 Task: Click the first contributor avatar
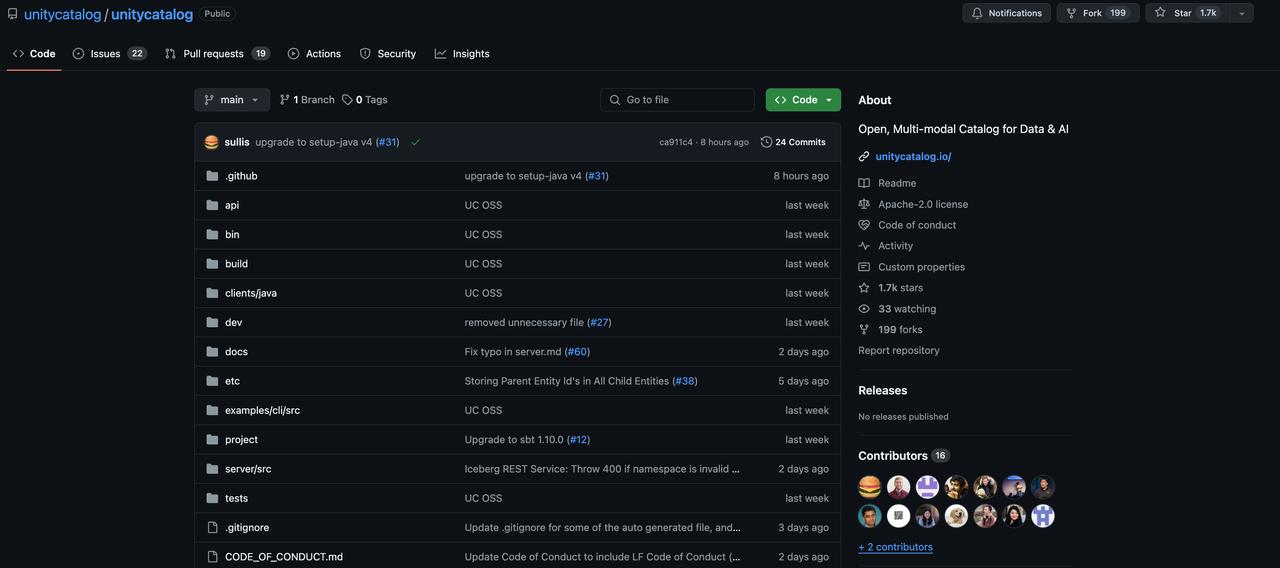pyautogui.click(x=870, y=487)
